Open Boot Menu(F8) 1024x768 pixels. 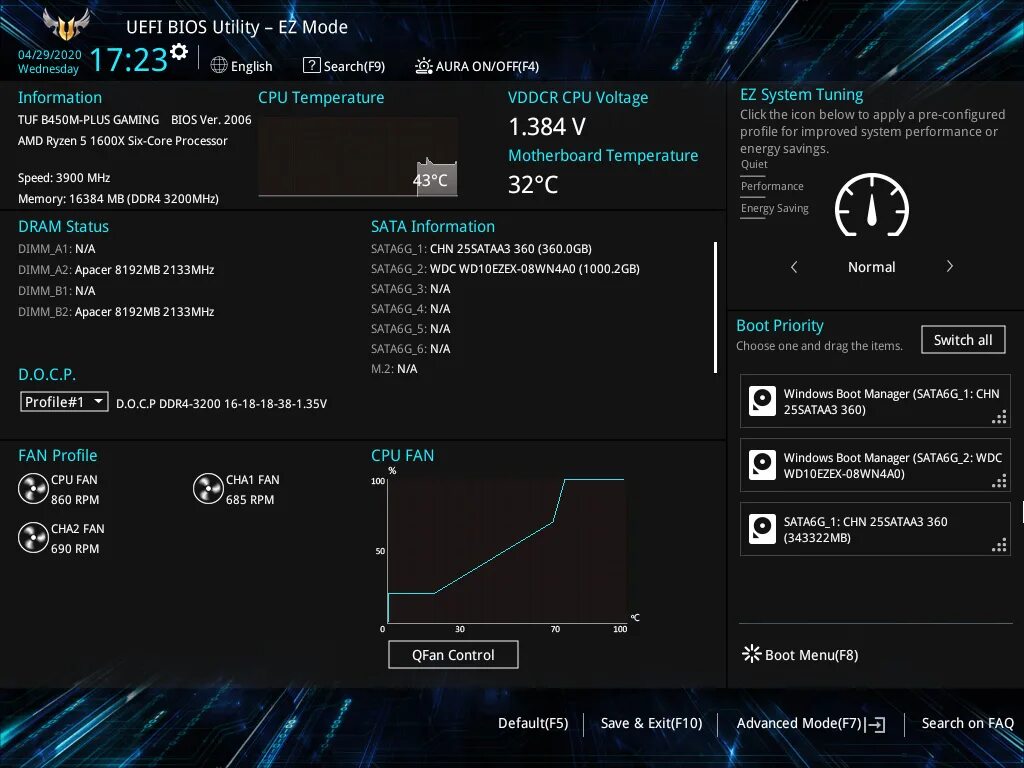[811, 654]
